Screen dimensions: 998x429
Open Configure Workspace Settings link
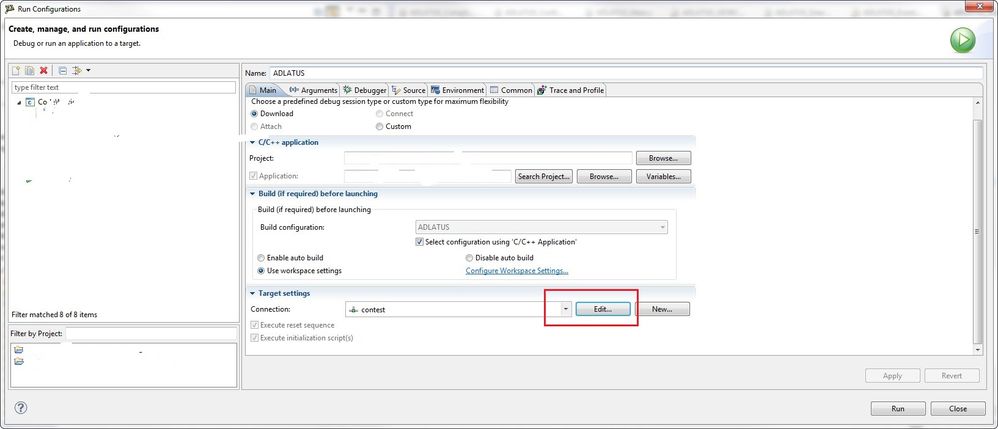click(517, 271)
